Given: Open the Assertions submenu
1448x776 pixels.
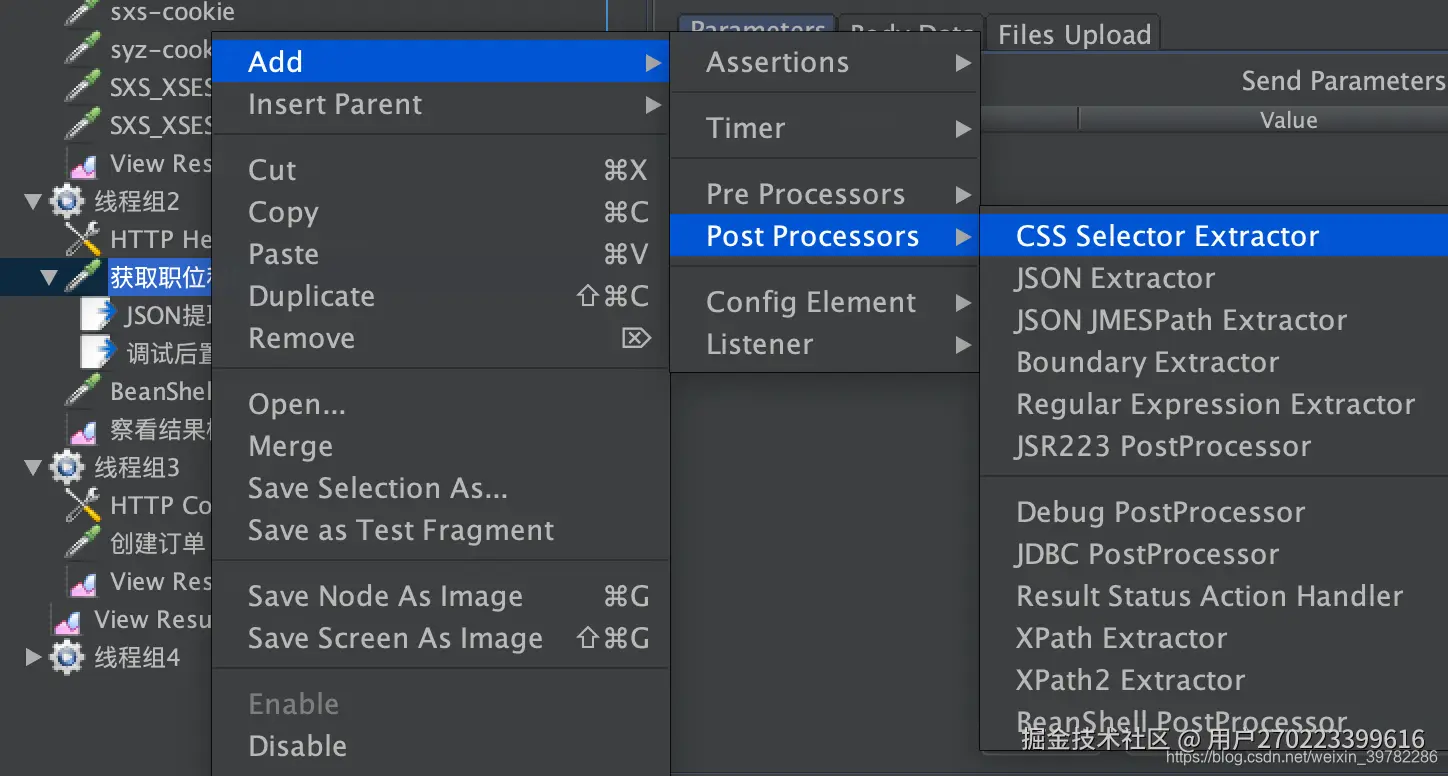Looking at the screenshot, I should 777,62.
